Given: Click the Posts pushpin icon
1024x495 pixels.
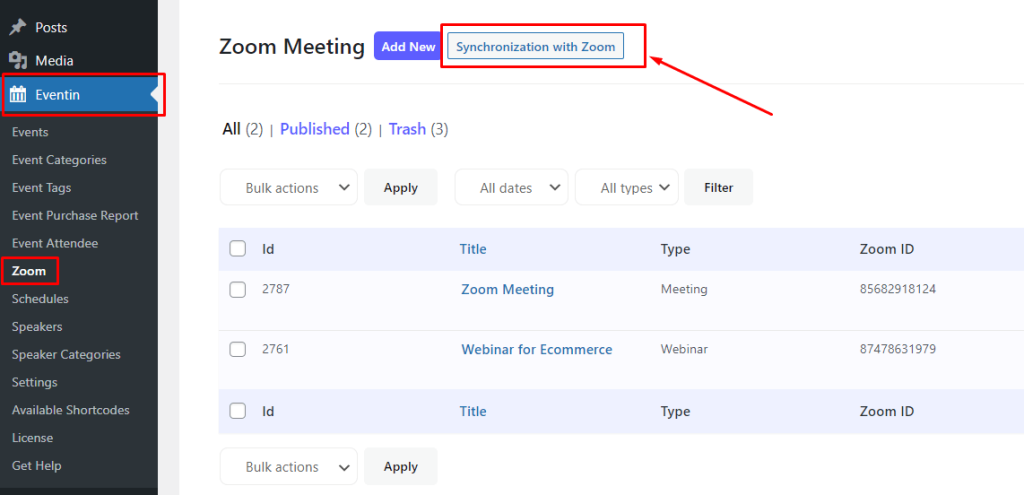Looking at the screenshot, I should tap(18, 27).
